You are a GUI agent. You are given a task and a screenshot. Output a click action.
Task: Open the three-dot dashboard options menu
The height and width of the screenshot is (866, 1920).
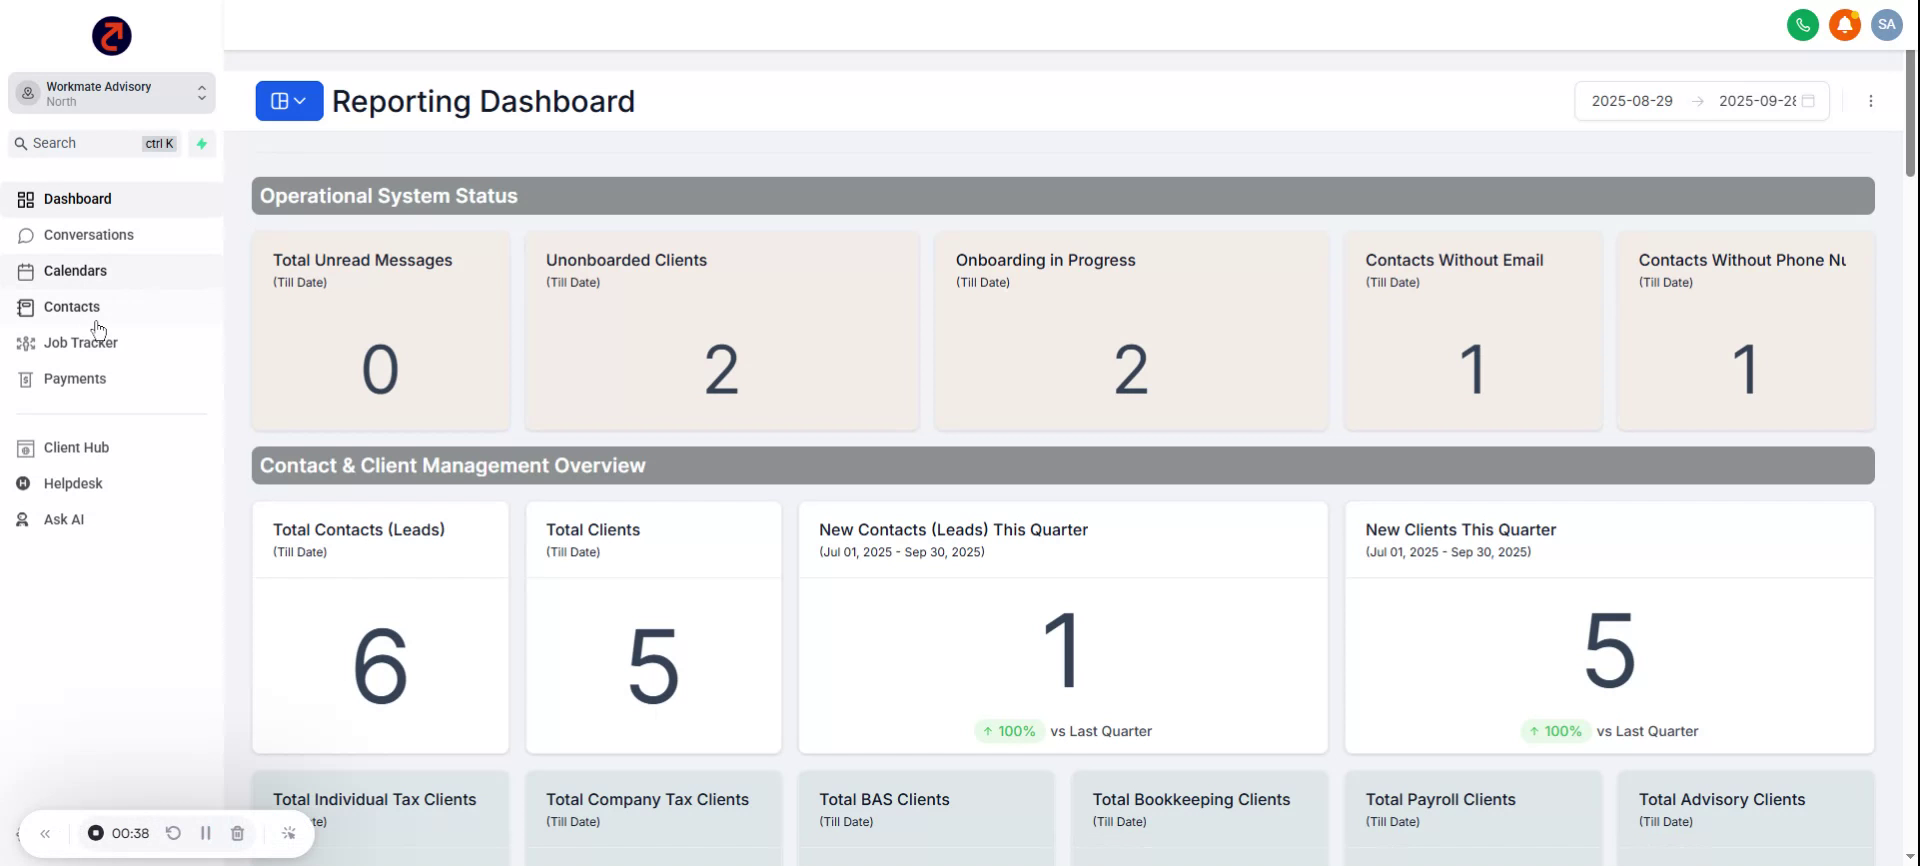(x=1870, y=101)
